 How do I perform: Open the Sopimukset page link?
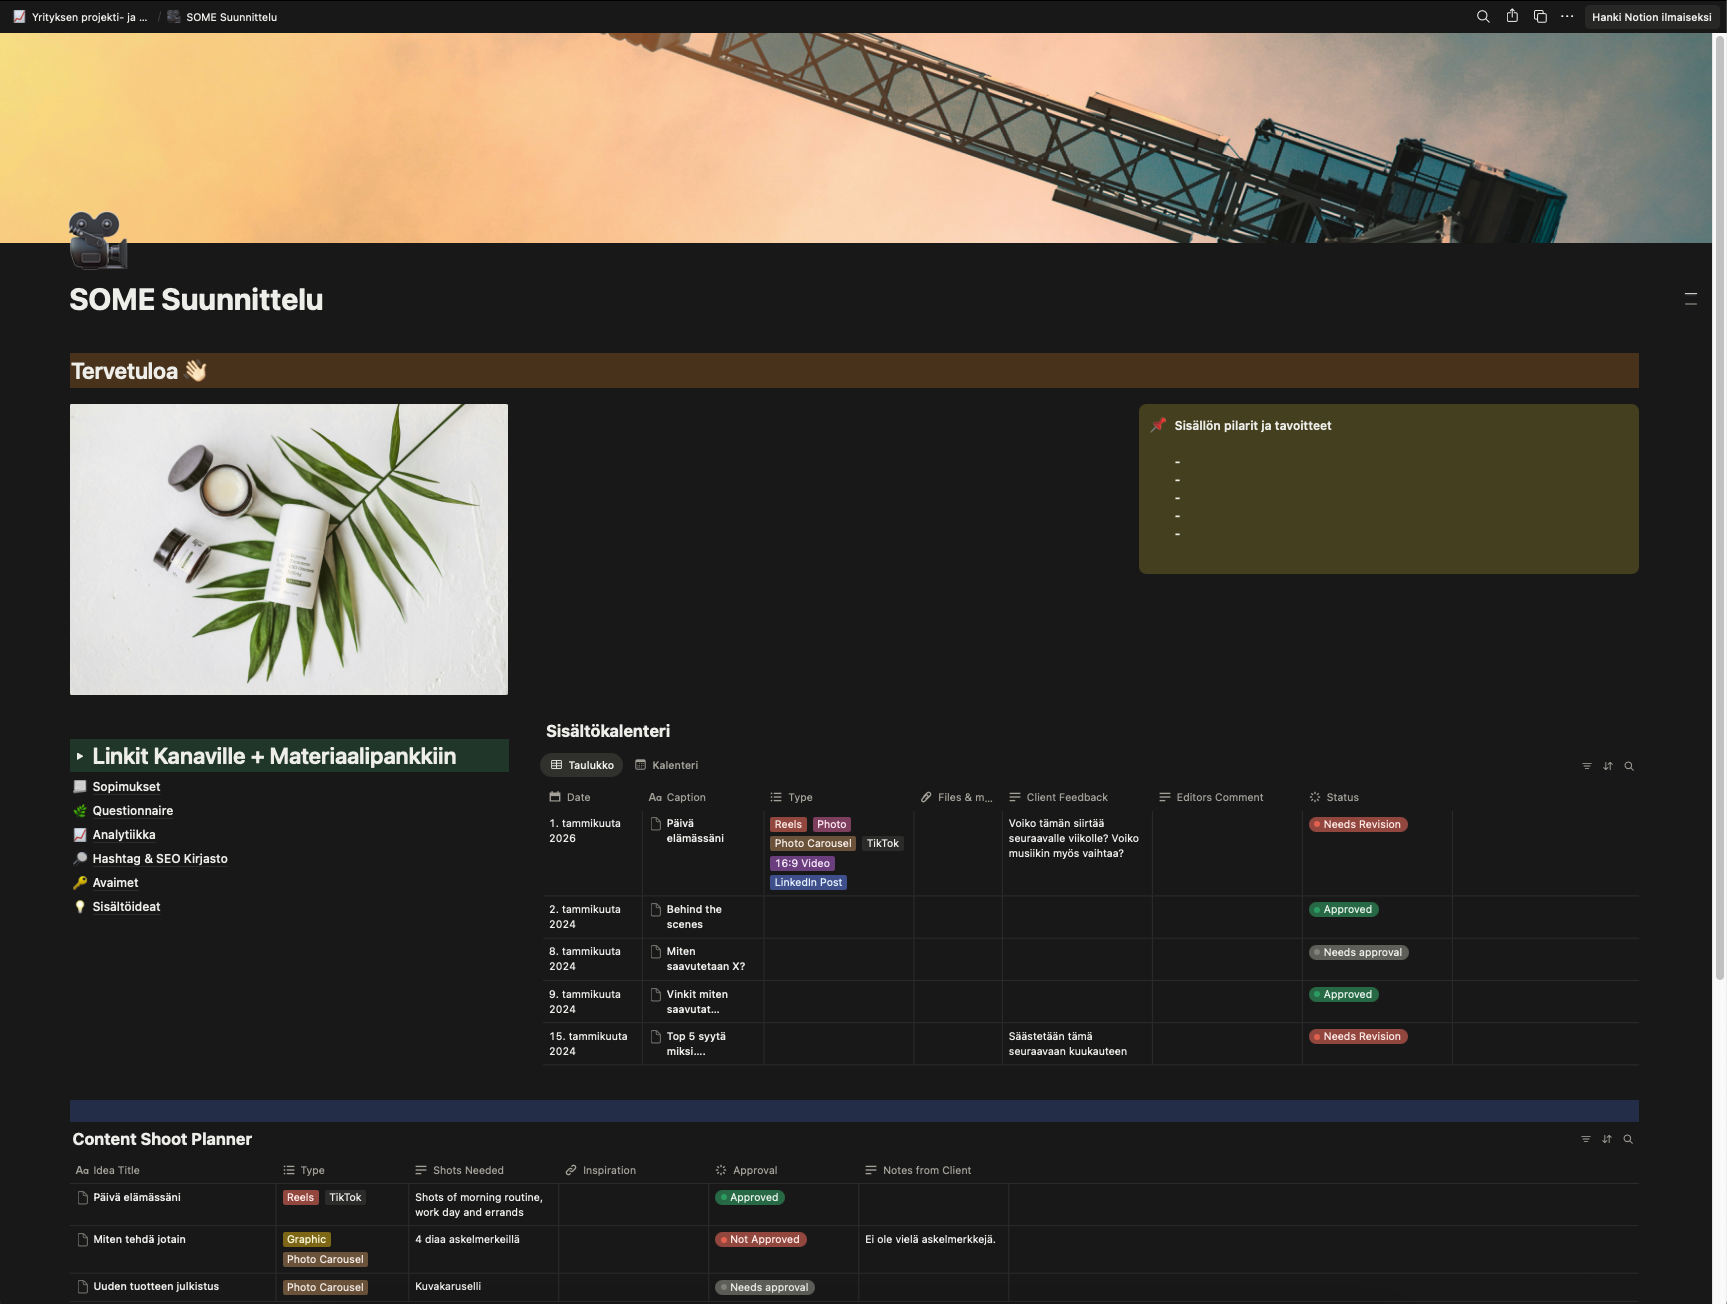(x=126, y=787)
